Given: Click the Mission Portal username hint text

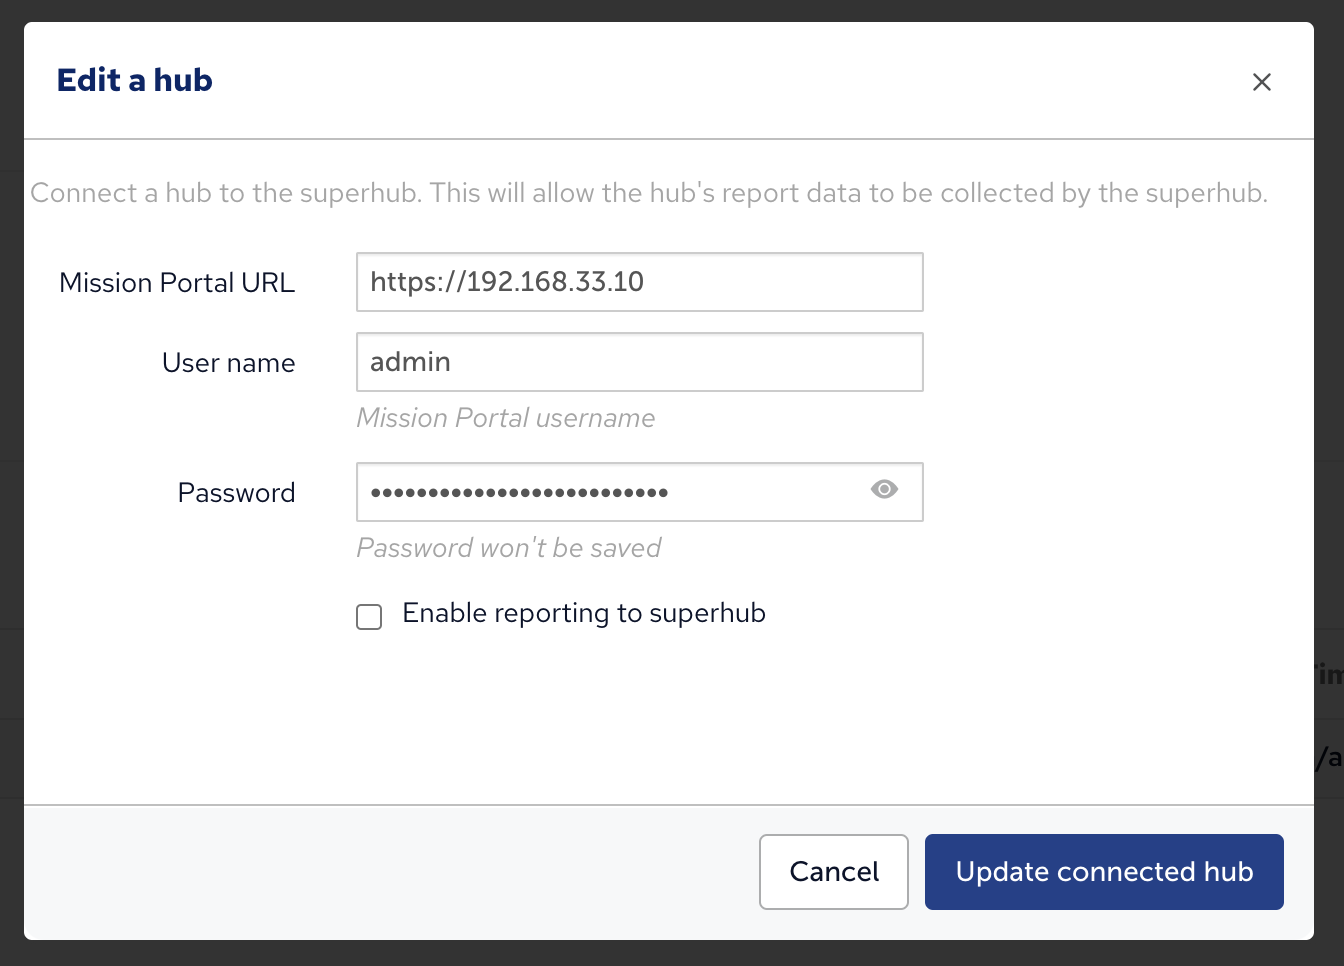Looking at the screenshot, I should click(505, 418).
